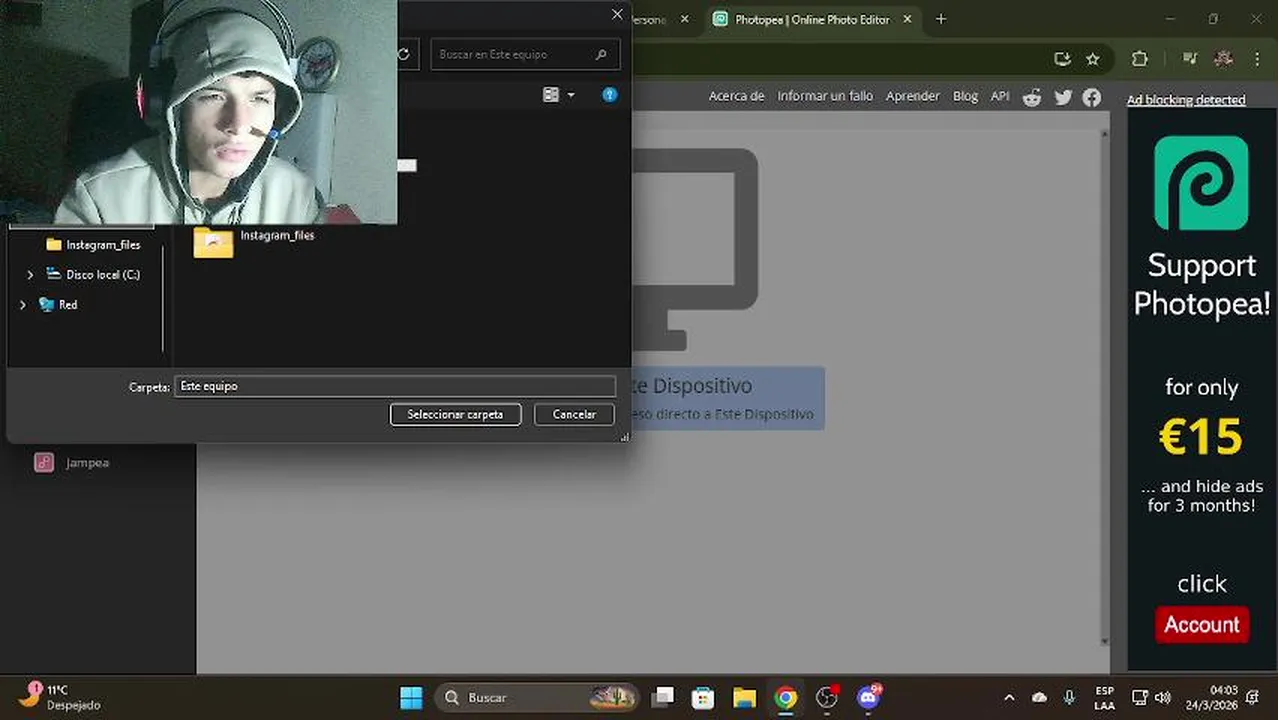Click the OneDrive cloud tray icon
Viewport: 1278px width, 720px height.
coord(1039,697)
